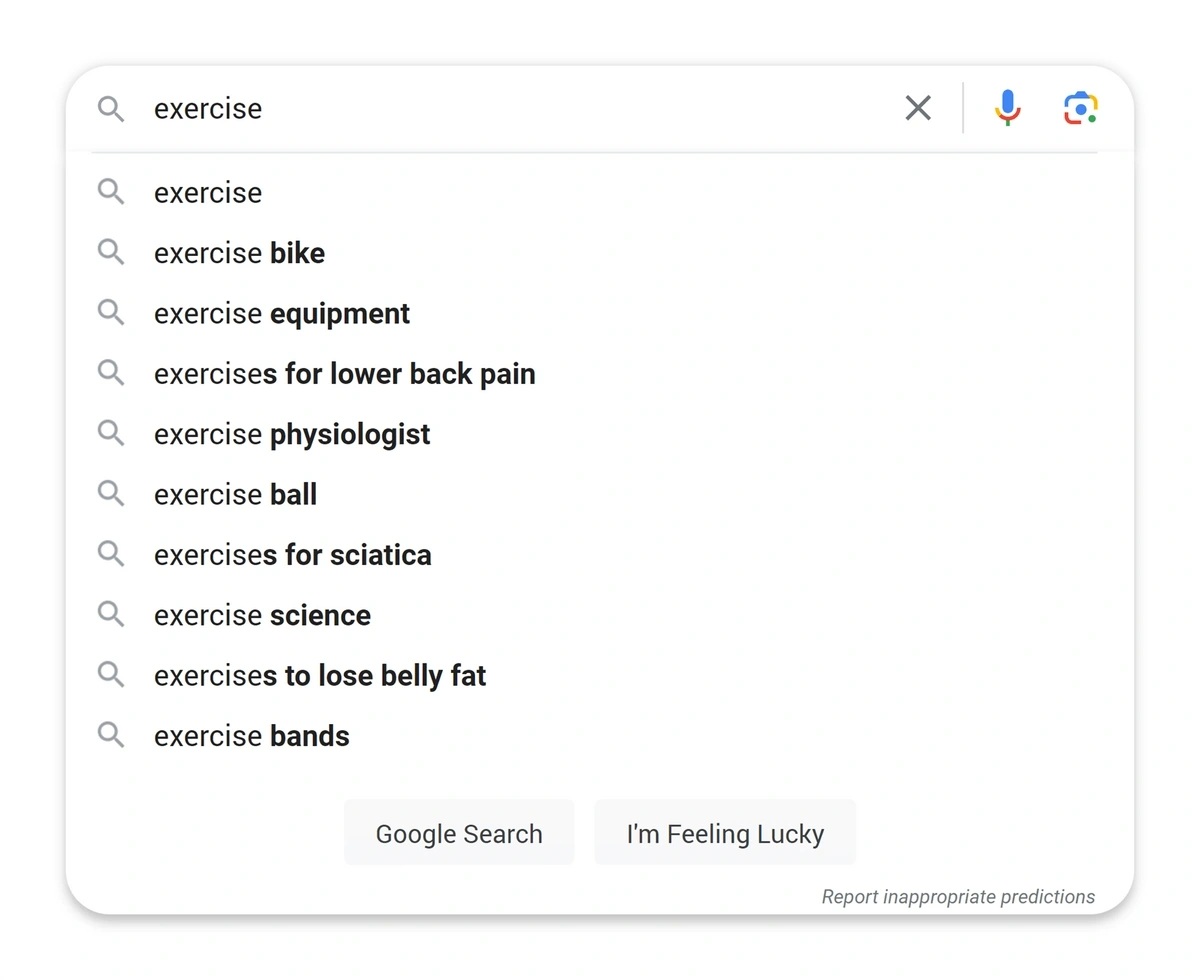Click the search icon beside "exercise bike"
The width and height of the screenshot is (1200, 980).
pyautogui.click(x=111, y=252)
